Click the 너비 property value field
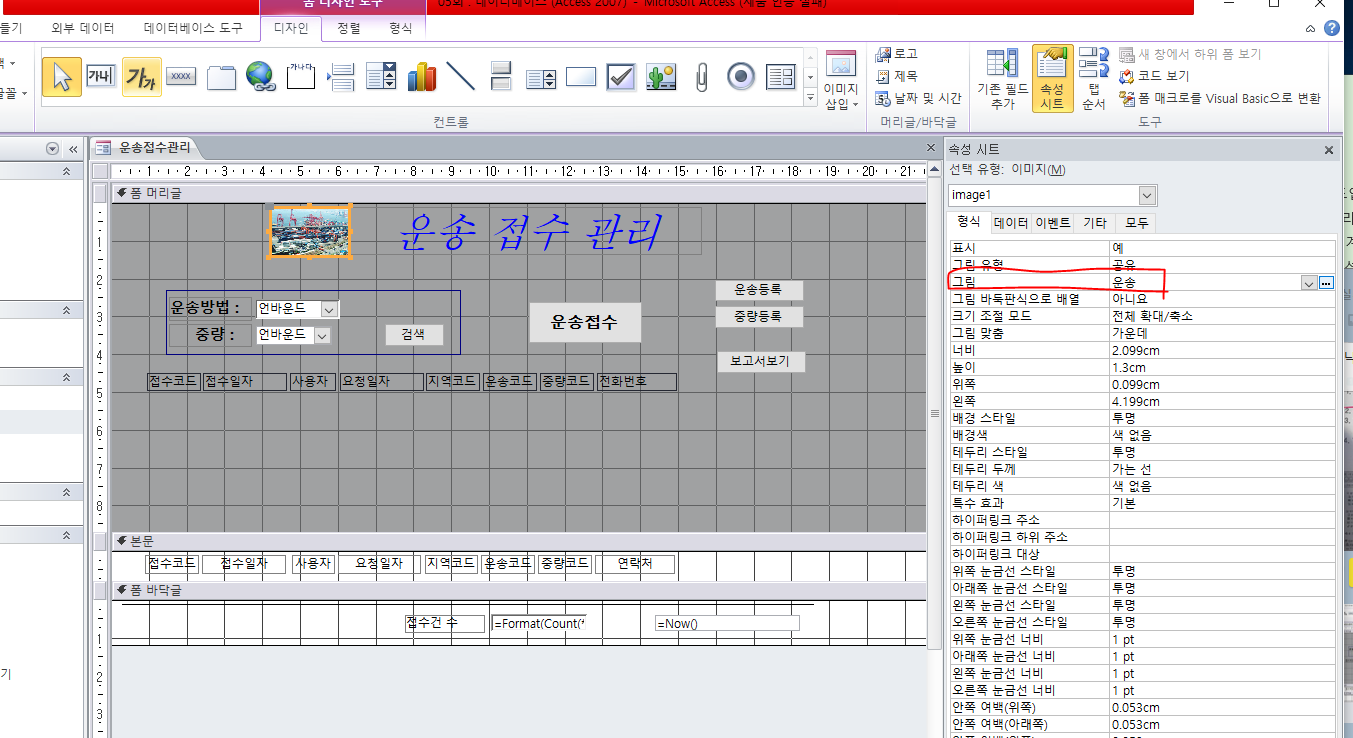 pyautogui.click(x=1220, y=350)
